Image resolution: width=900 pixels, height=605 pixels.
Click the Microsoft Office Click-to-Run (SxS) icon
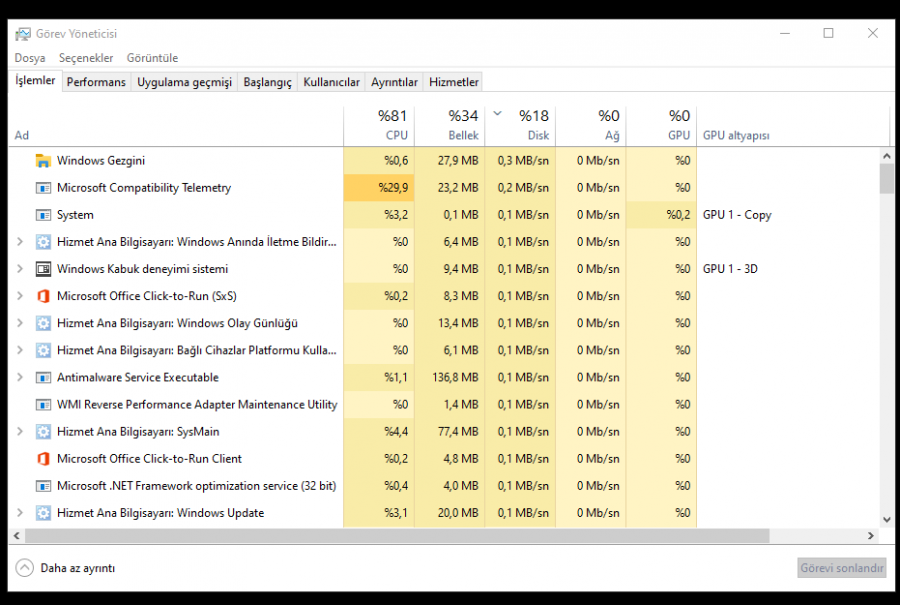[x=43, y=296]
